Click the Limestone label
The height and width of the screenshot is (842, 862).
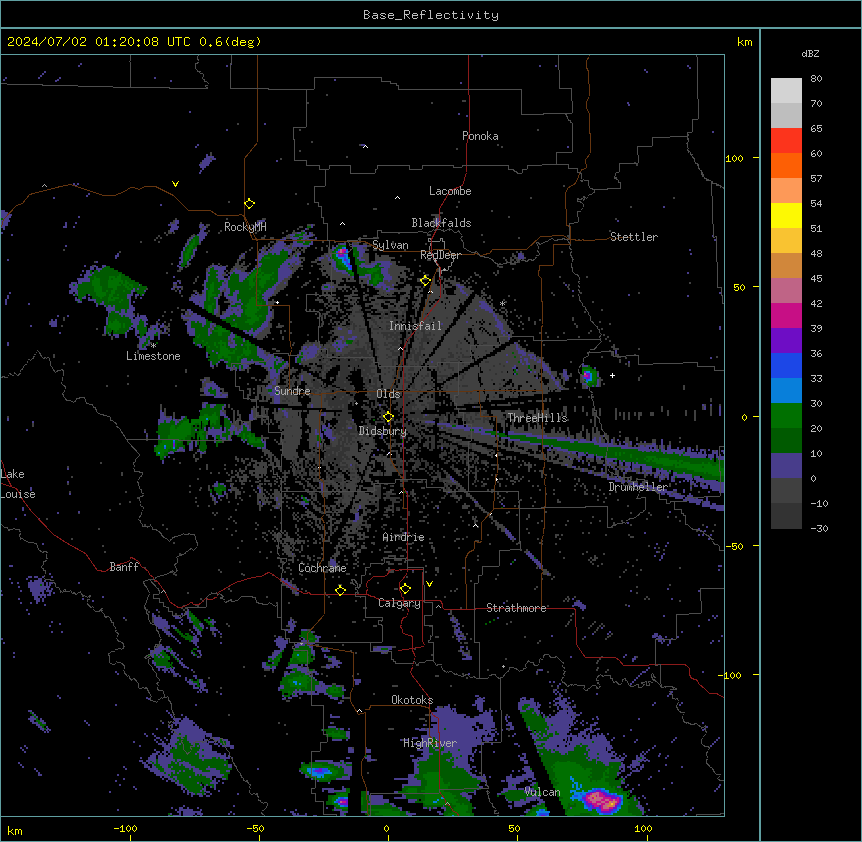153,356
